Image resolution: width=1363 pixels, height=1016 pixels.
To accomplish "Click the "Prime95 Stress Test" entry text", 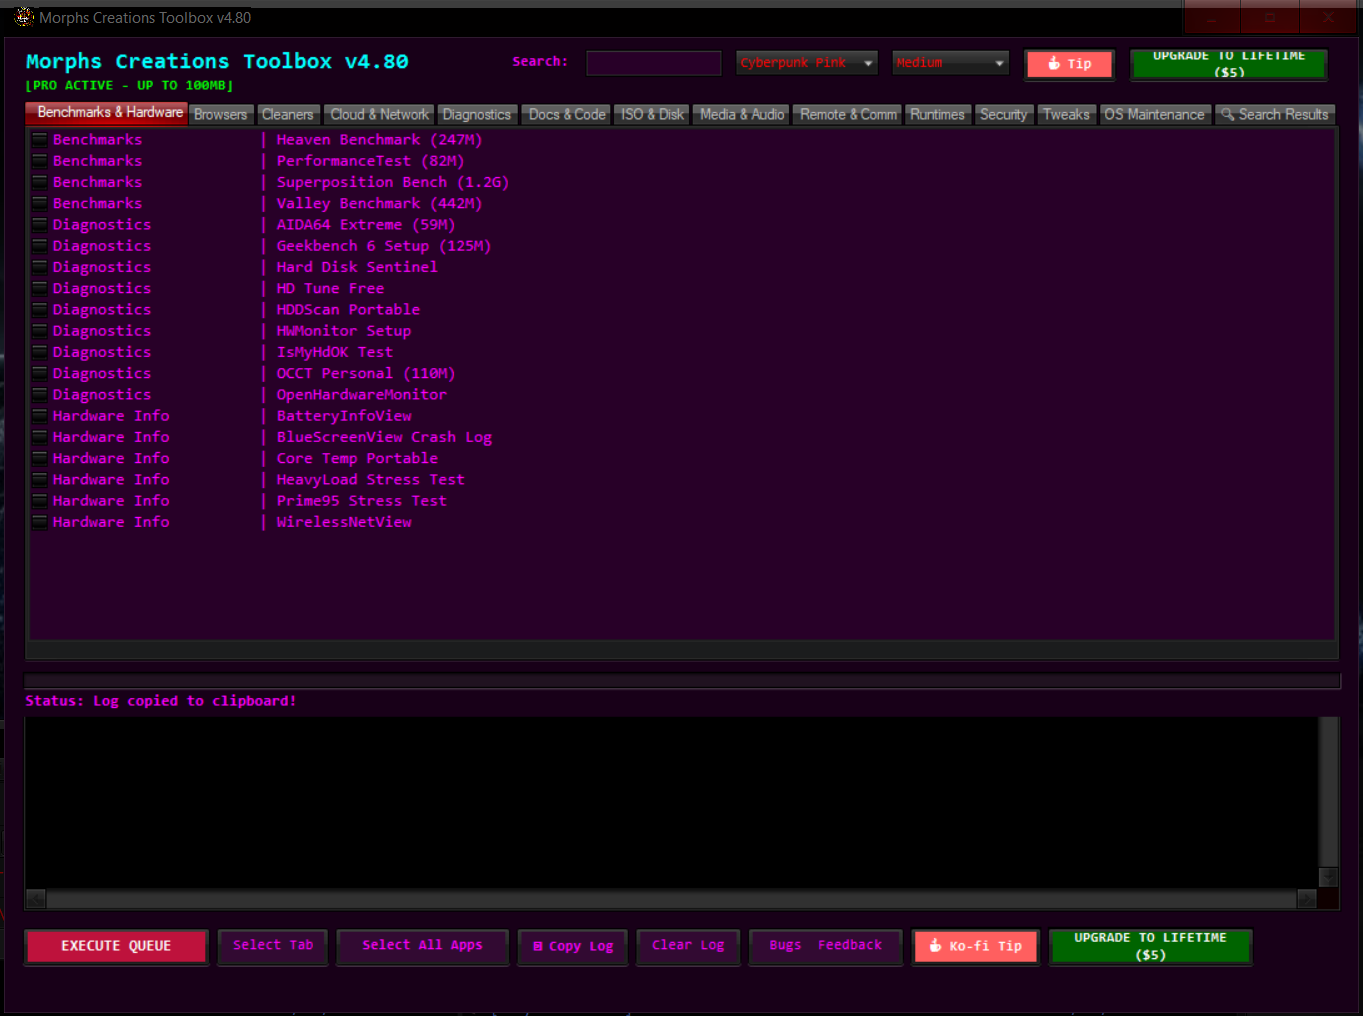I will [362, 501].
